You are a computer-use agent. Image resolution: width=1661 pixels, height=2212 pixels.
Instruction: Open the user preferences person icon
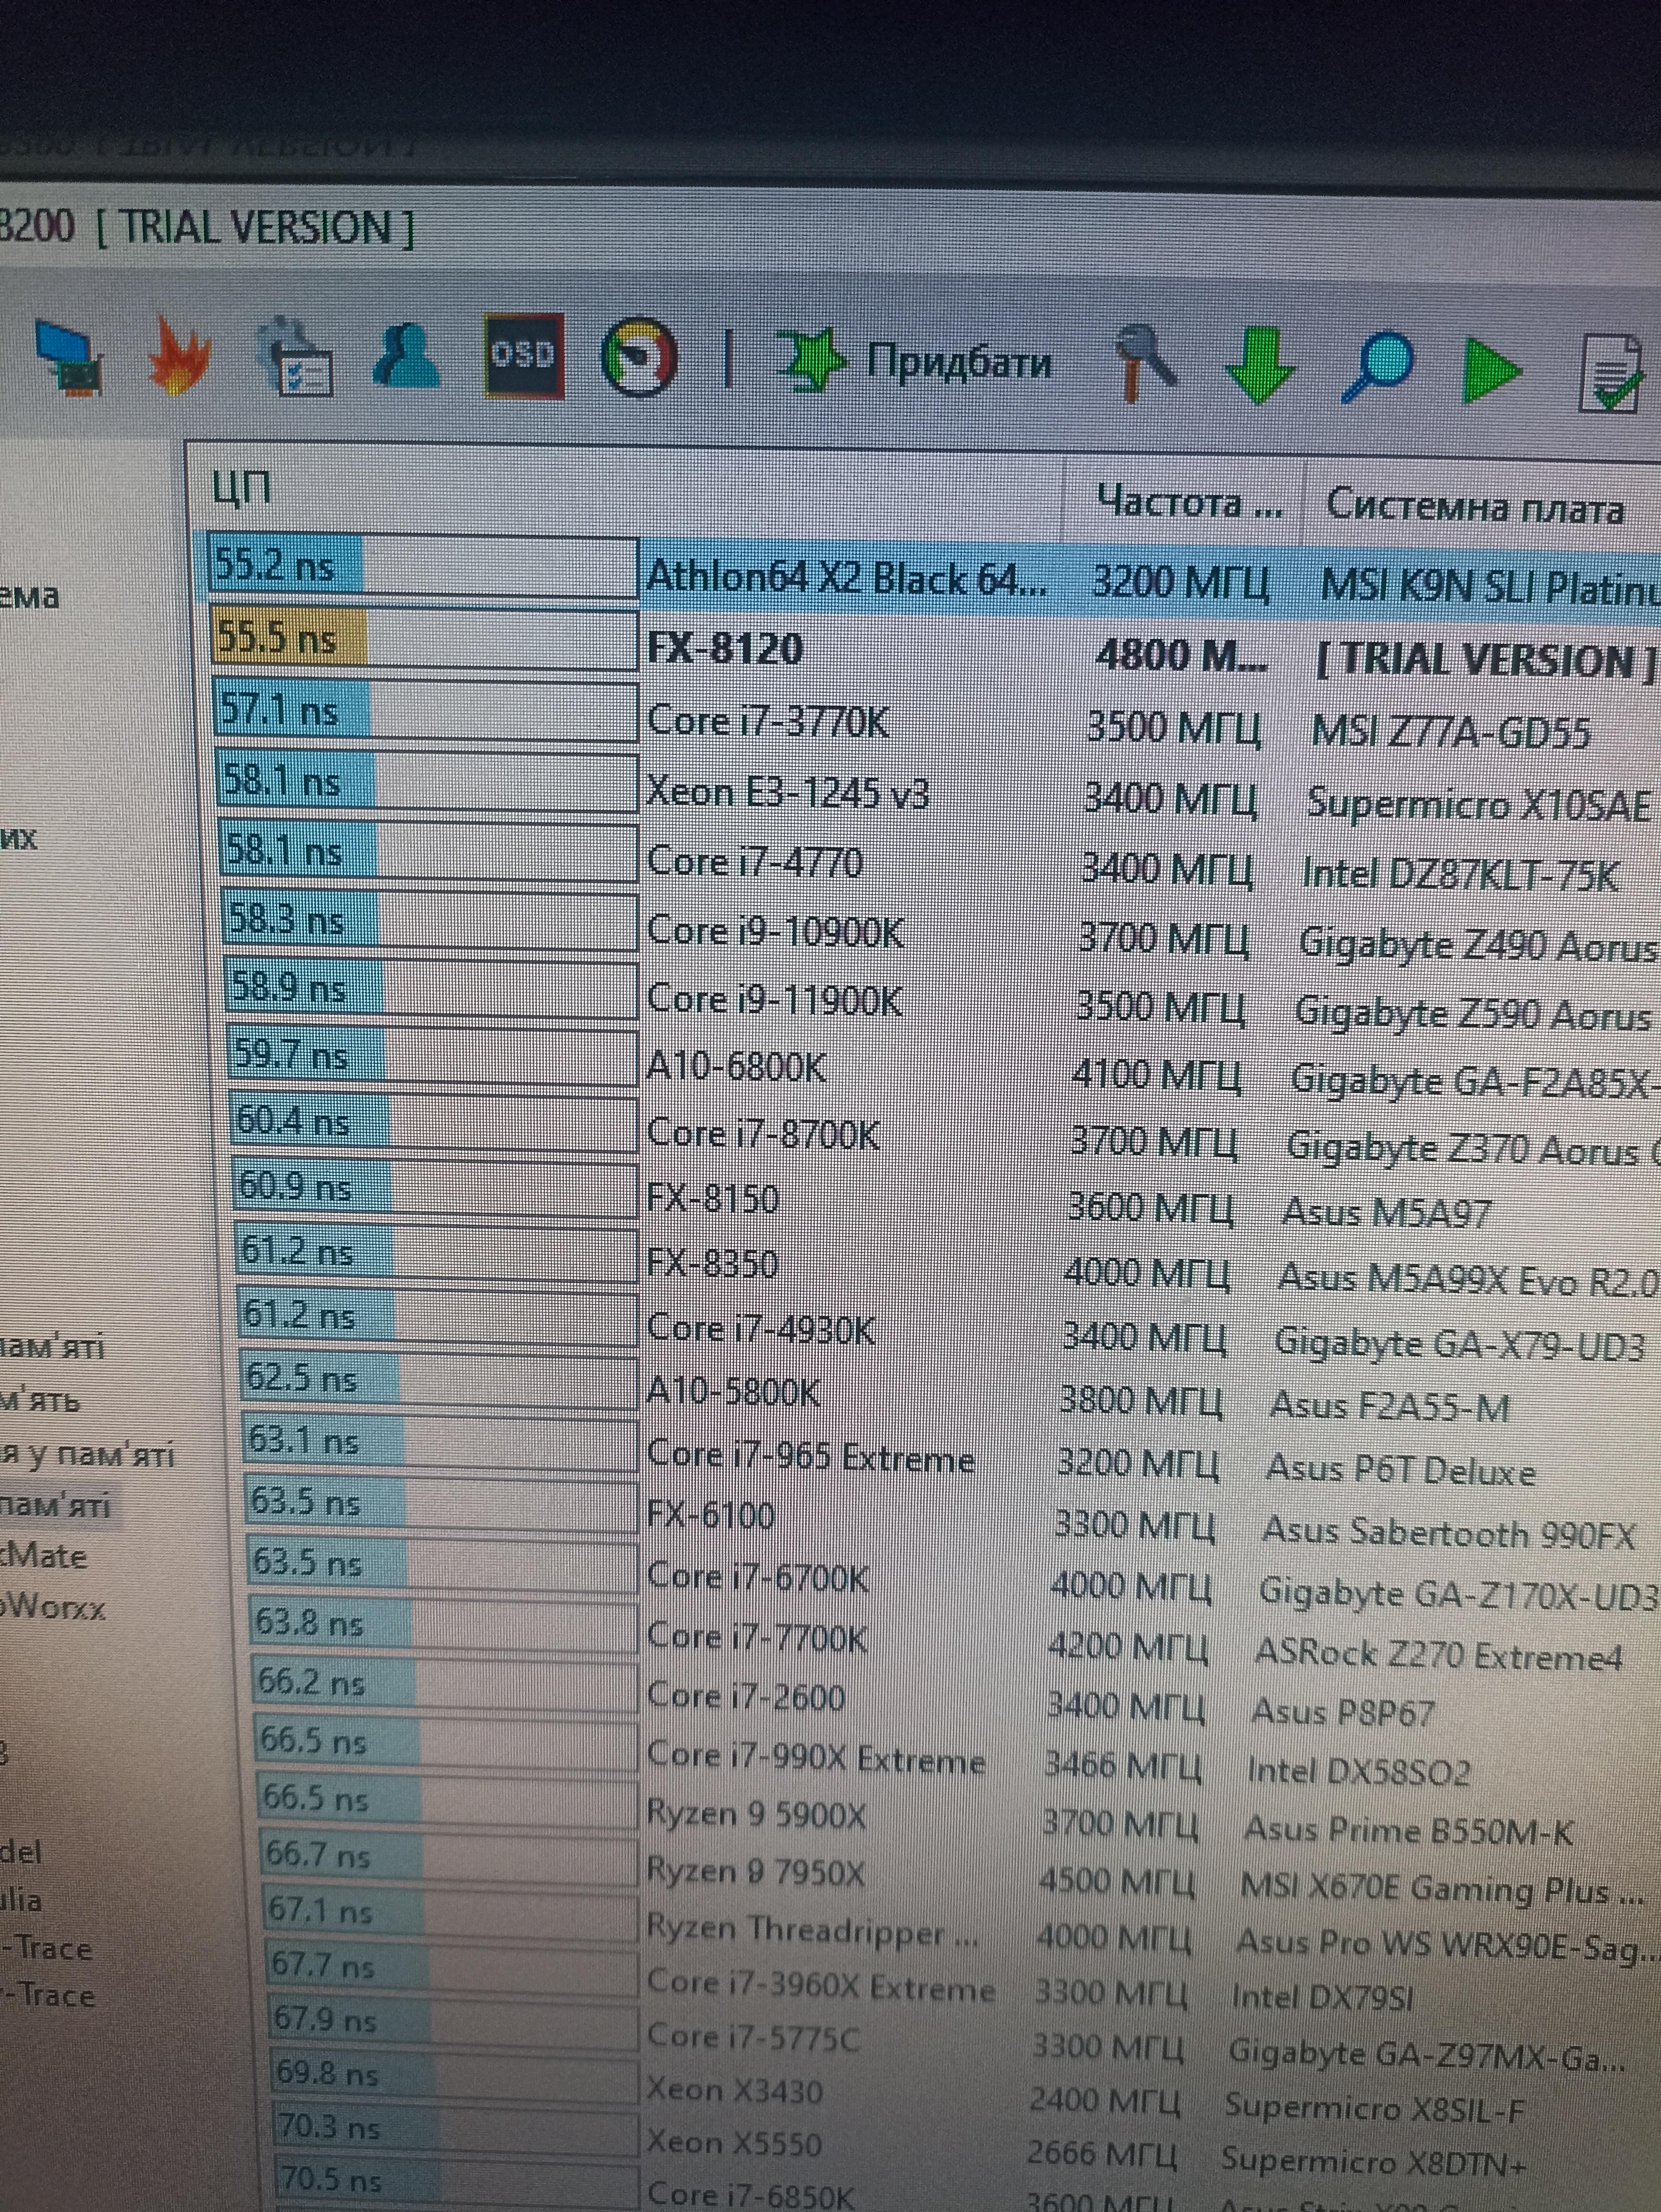[x=405, y=354]
